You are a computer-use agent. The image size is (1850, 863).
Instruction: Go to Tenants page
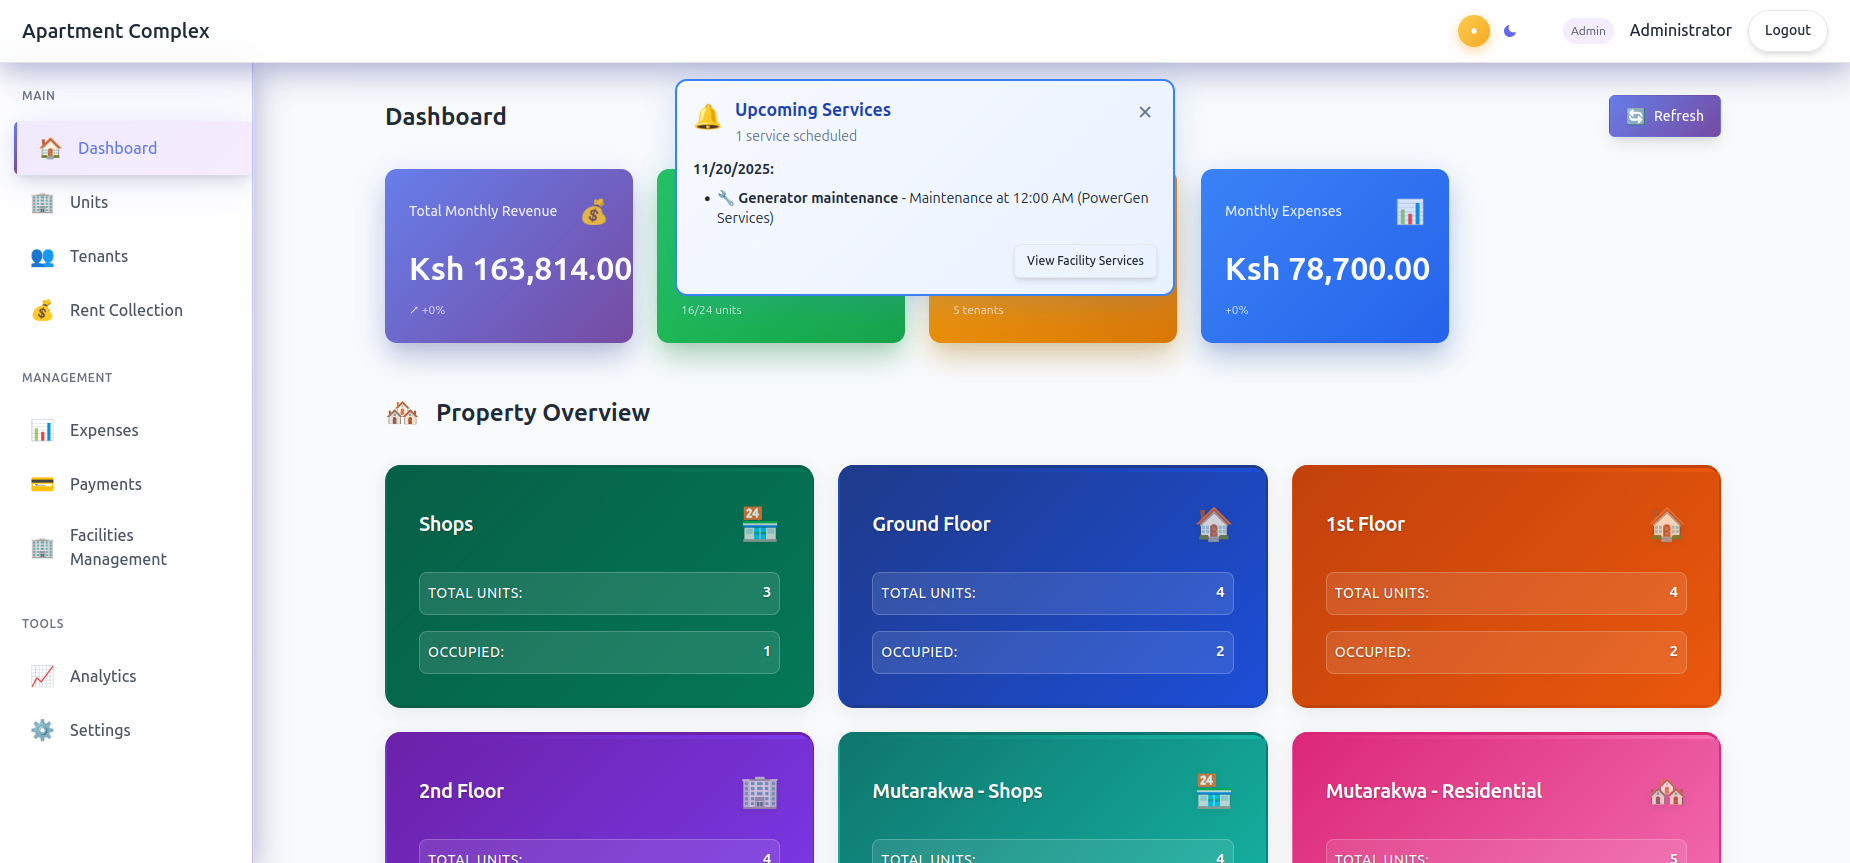(x=133, y=256)
